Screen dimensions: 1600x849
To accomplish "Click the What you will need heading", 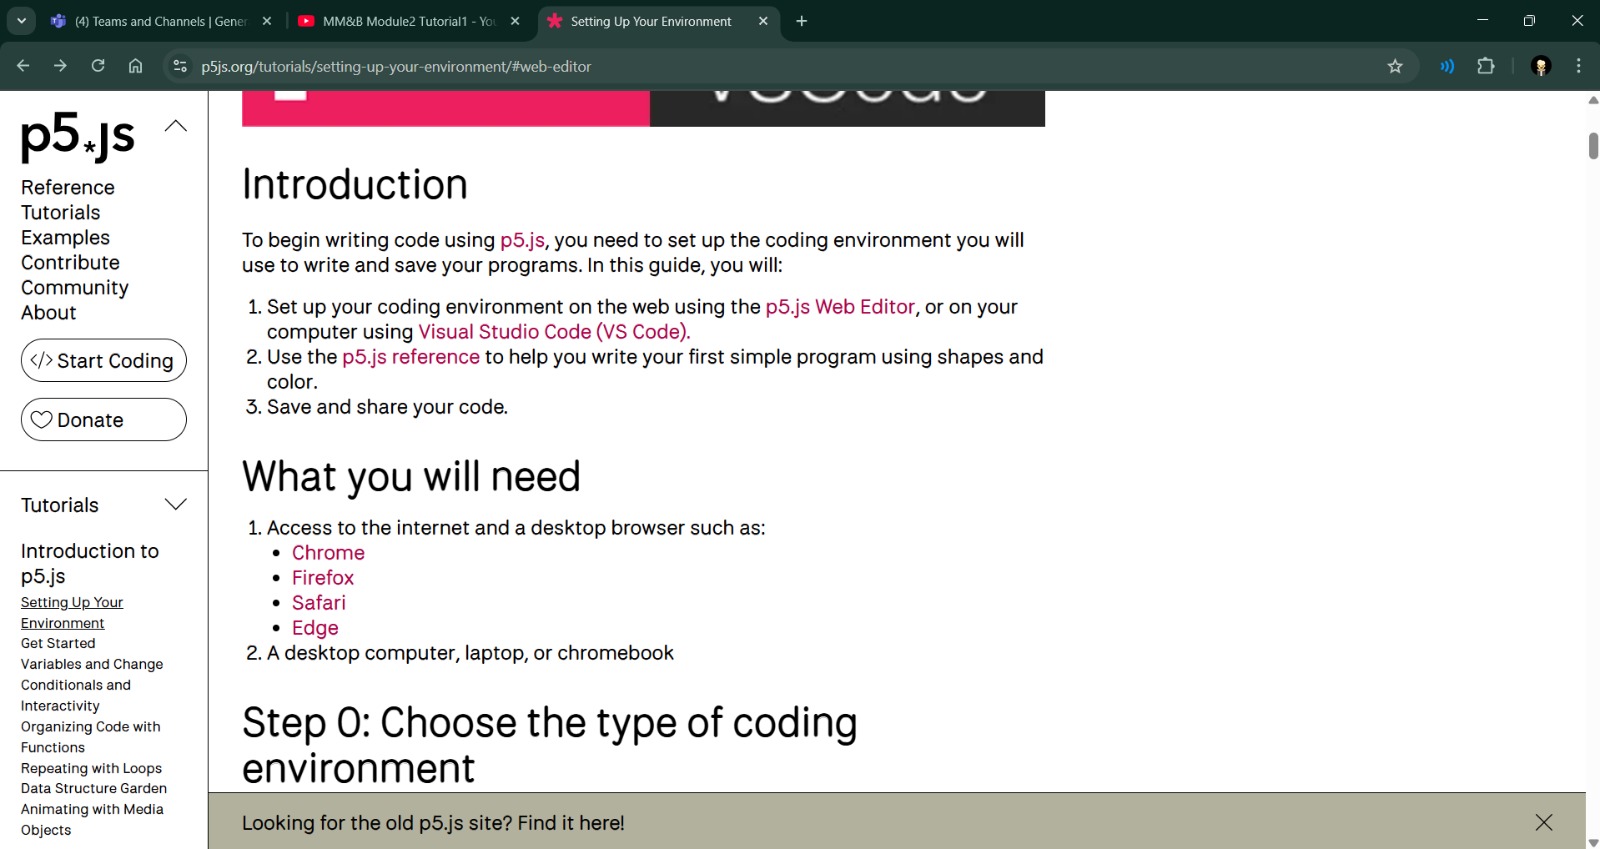I will pyautogui.click(x=411, y=476).
